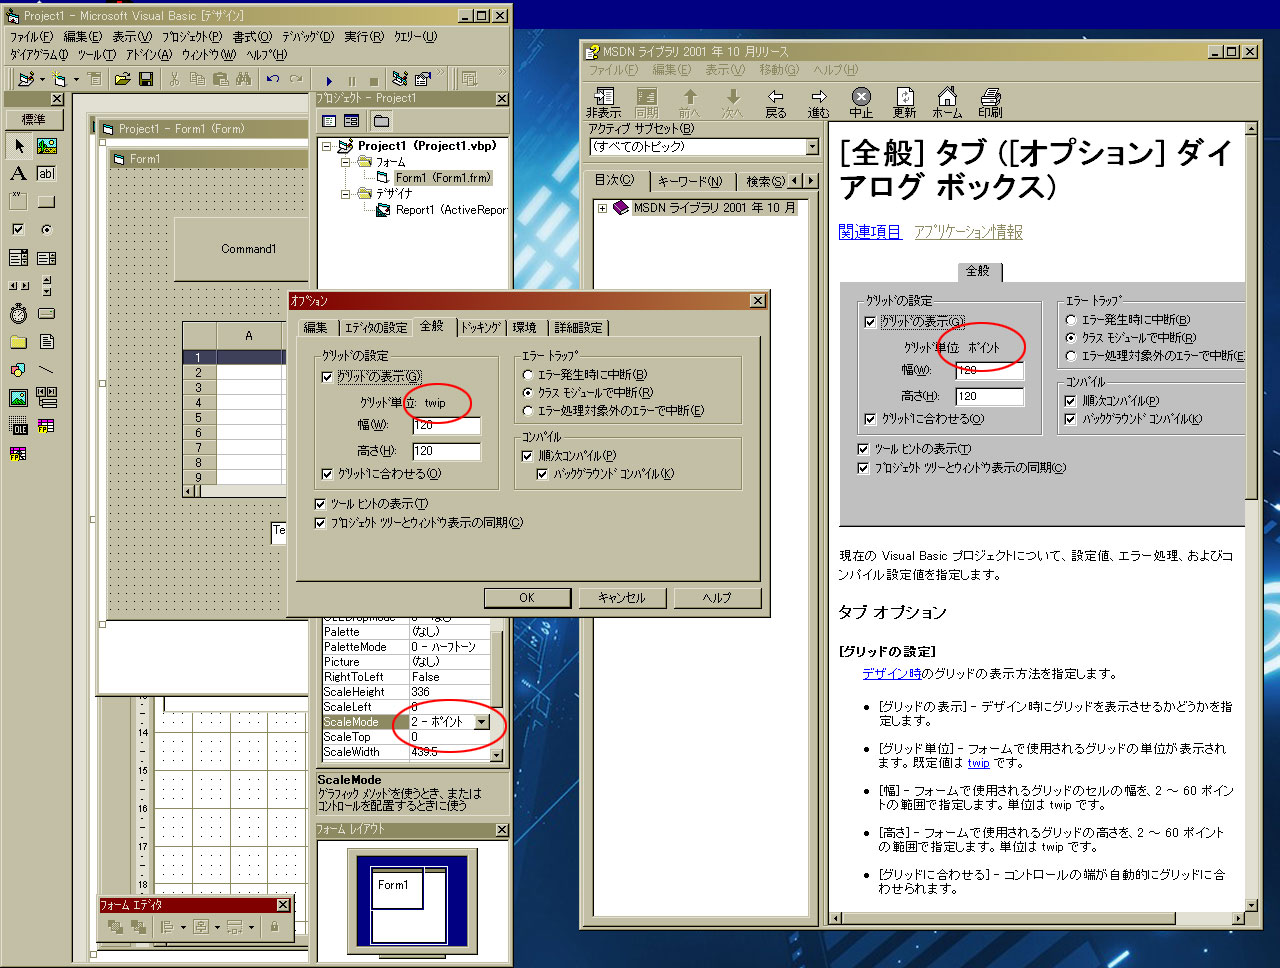
Task: Expand MSDN ライブラリ 2001 年 10 月 tree node
Action: click(602, 209)
